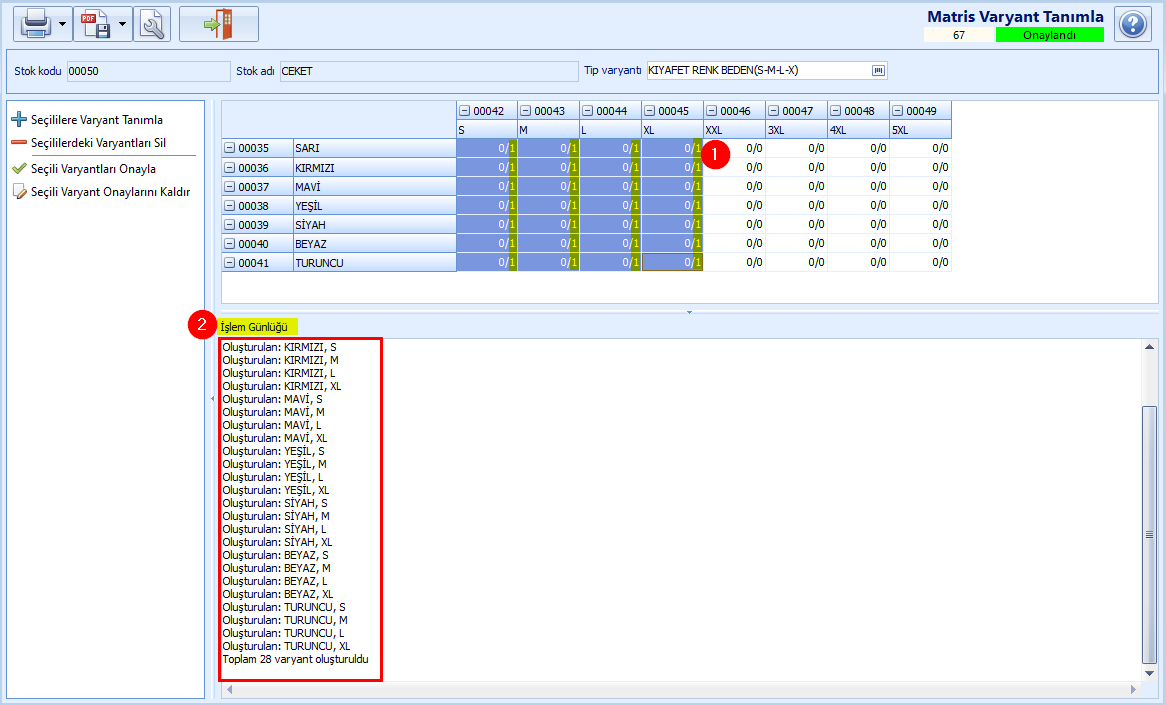Click the Tip varyantı field
Viewport: 1166px width, 705px height.
(767, 71)
